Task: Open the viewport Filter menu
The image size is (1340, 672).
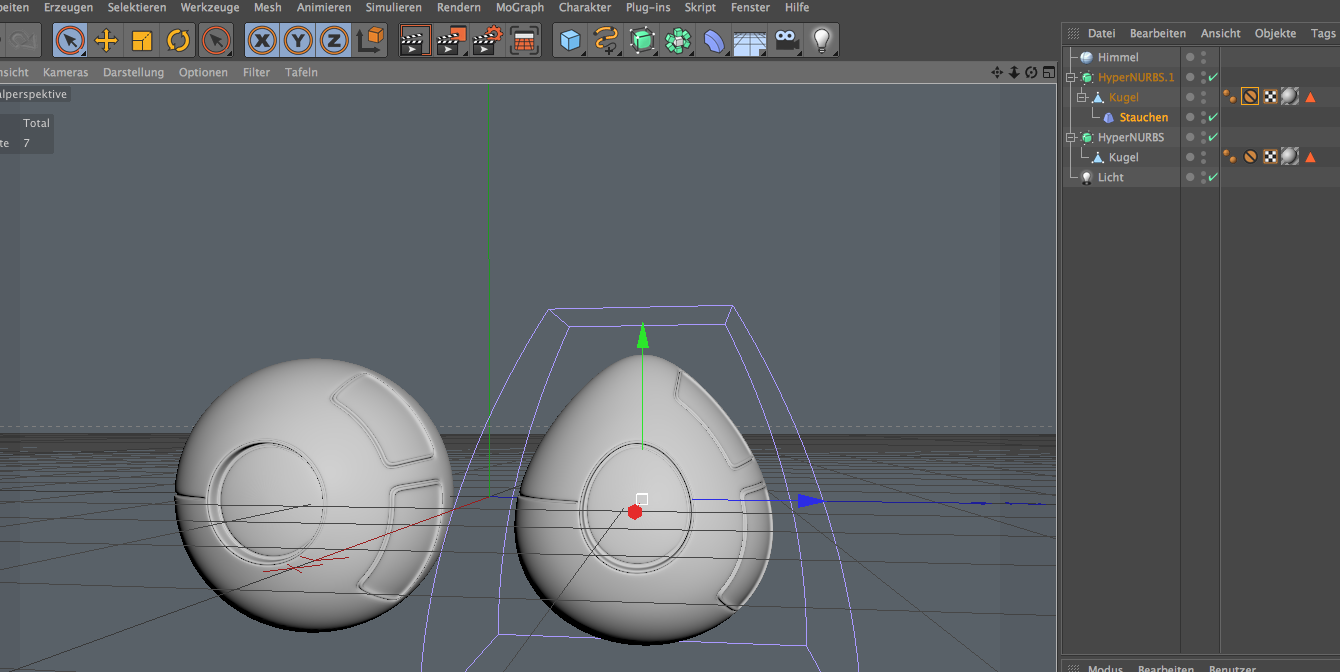Action: click(256, 72)
